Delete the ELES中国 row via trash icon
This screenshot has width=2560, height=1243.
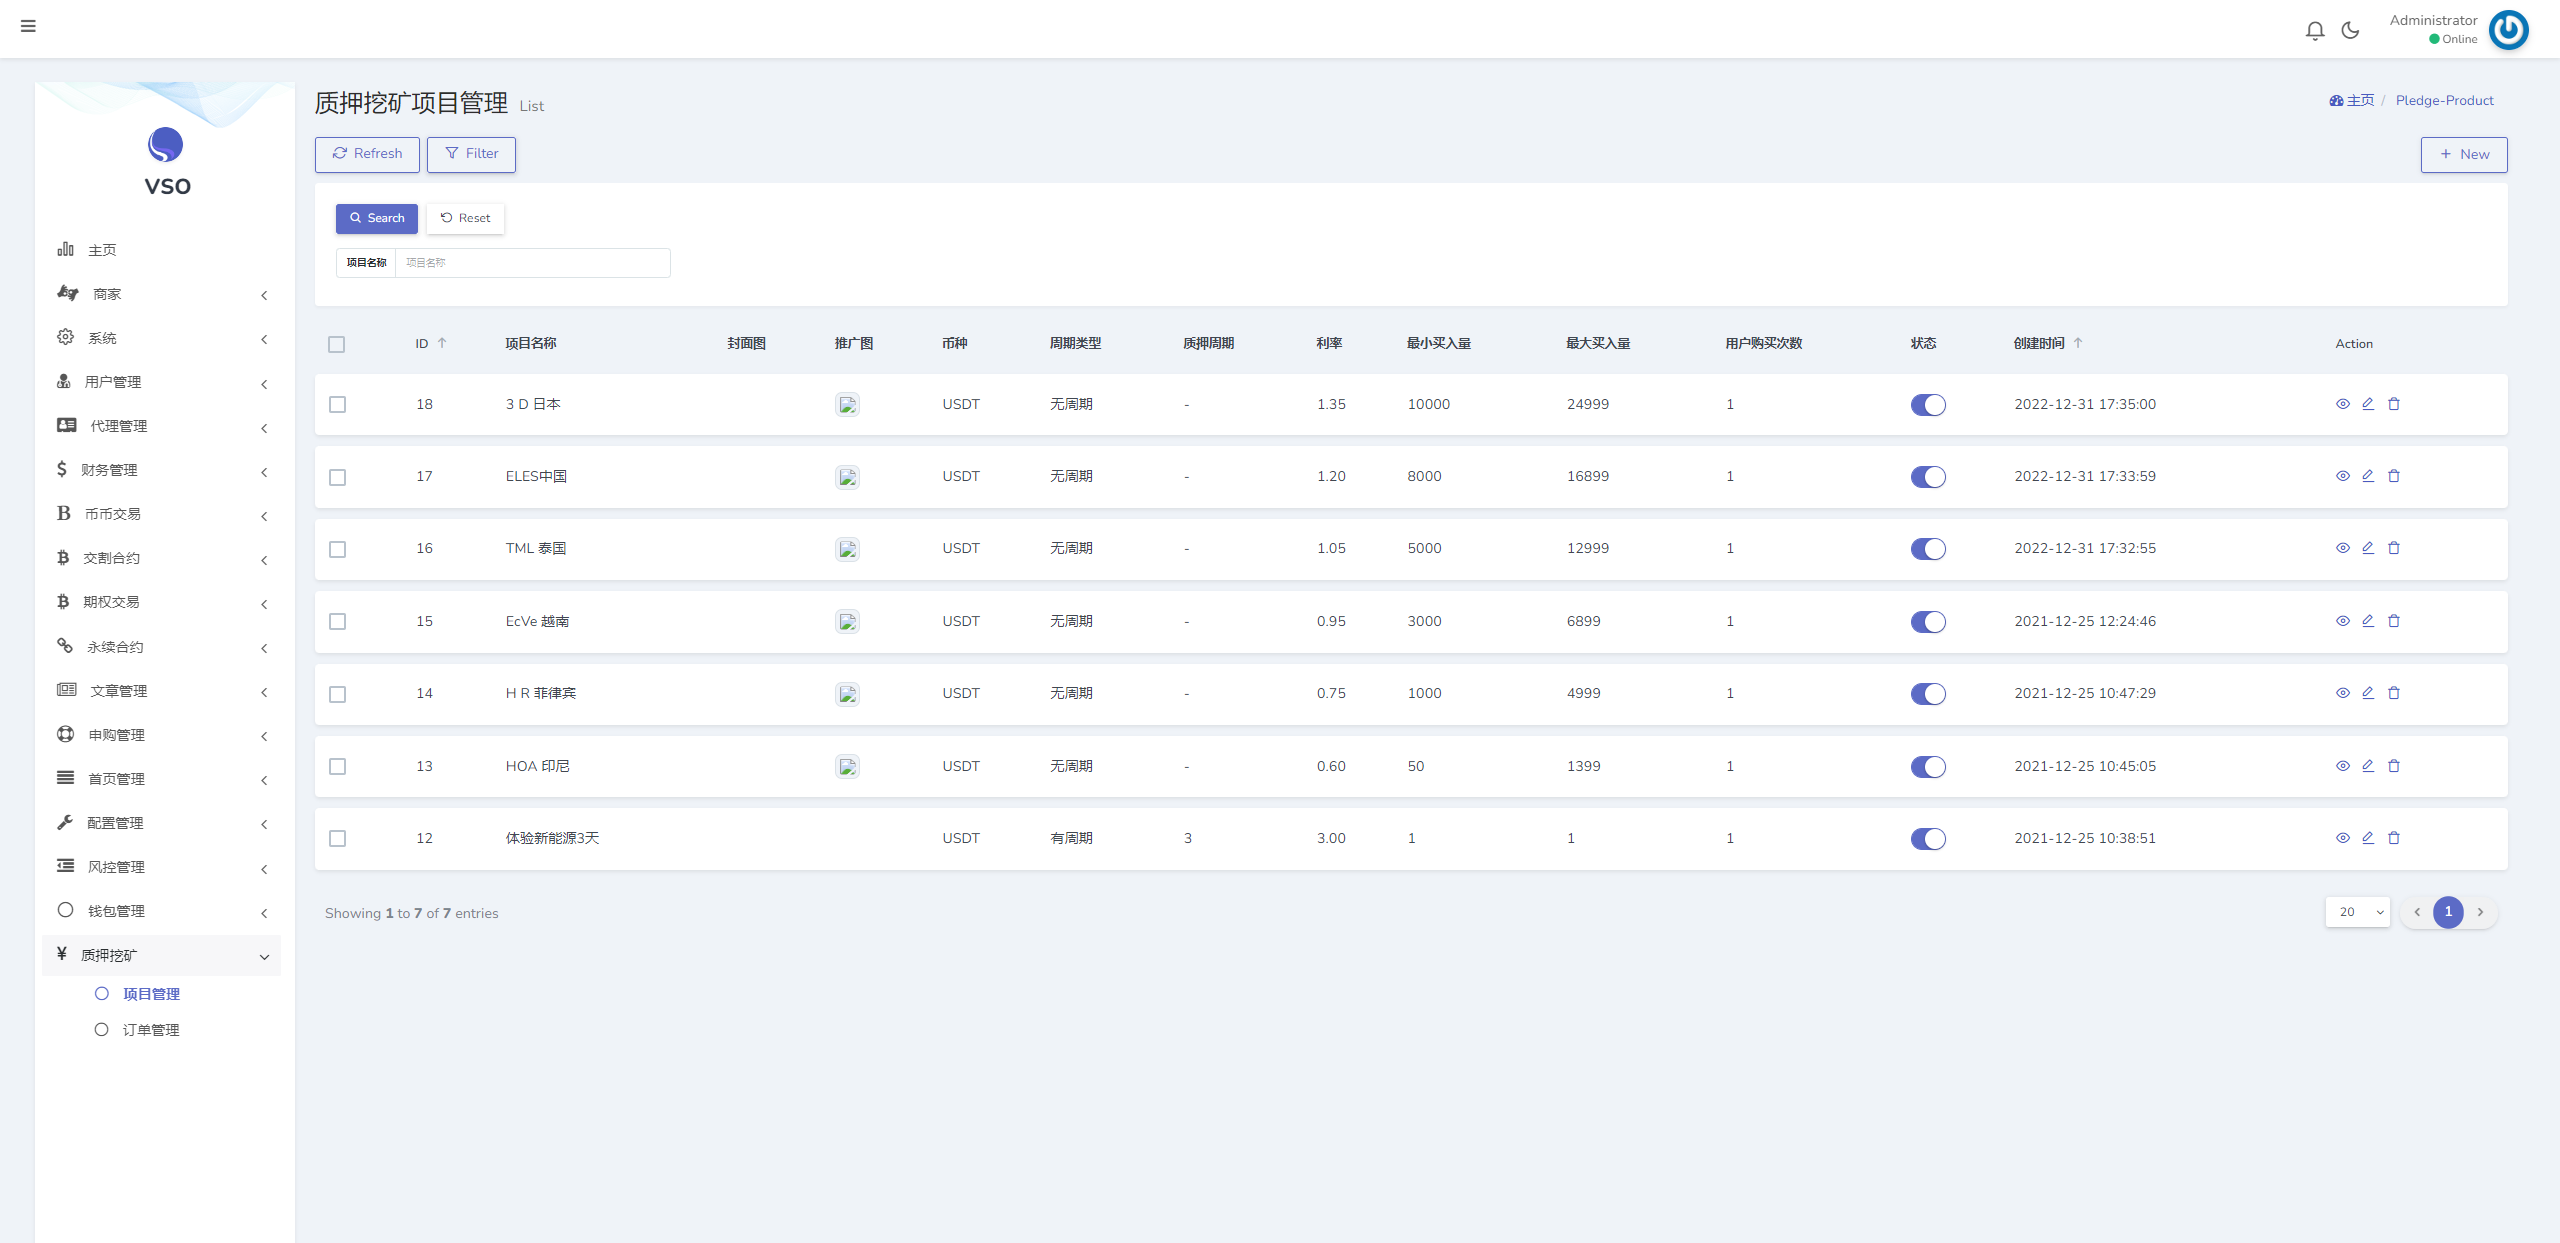coord(2394,476)
